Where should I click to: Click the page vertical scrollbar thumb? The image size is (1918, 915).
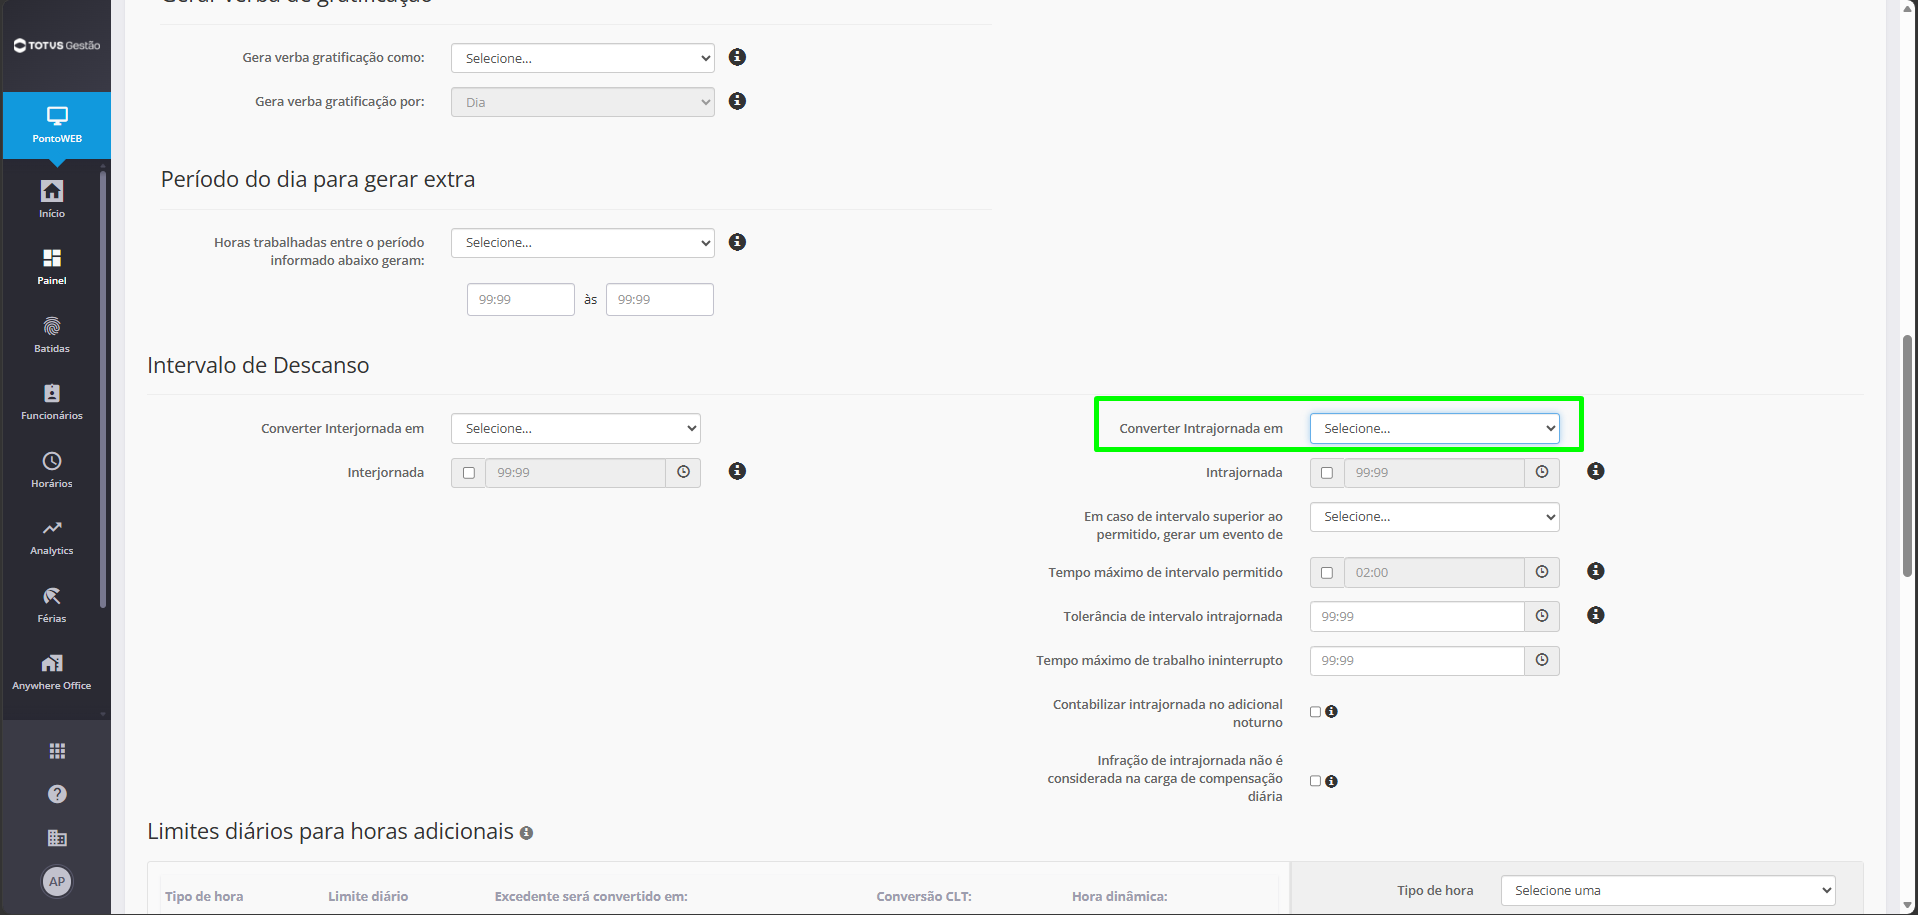coord(1908,456)
